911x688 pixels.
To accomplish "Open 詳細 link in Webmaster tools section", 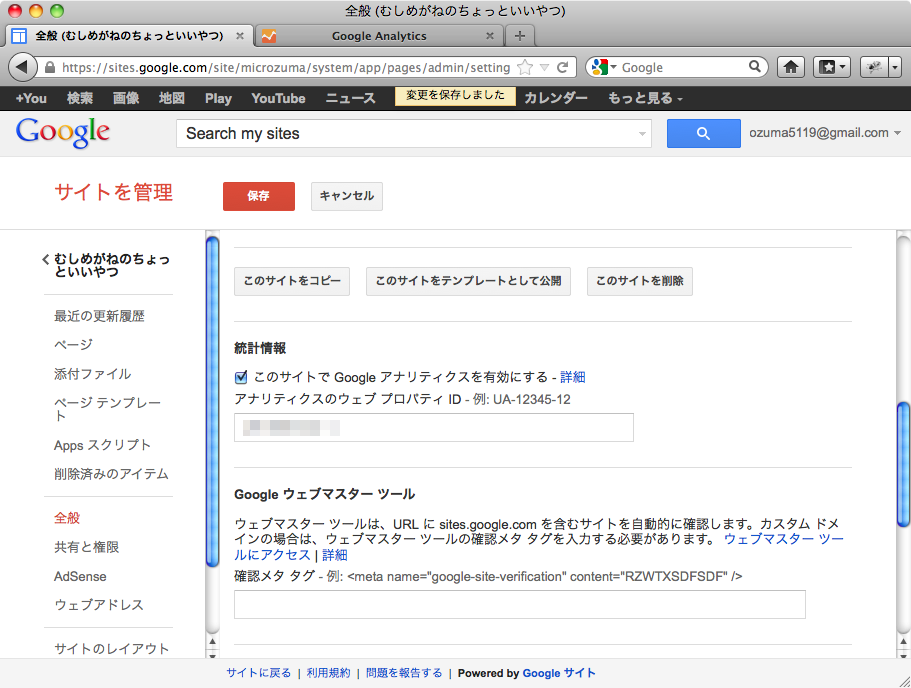I will [335, 555].
